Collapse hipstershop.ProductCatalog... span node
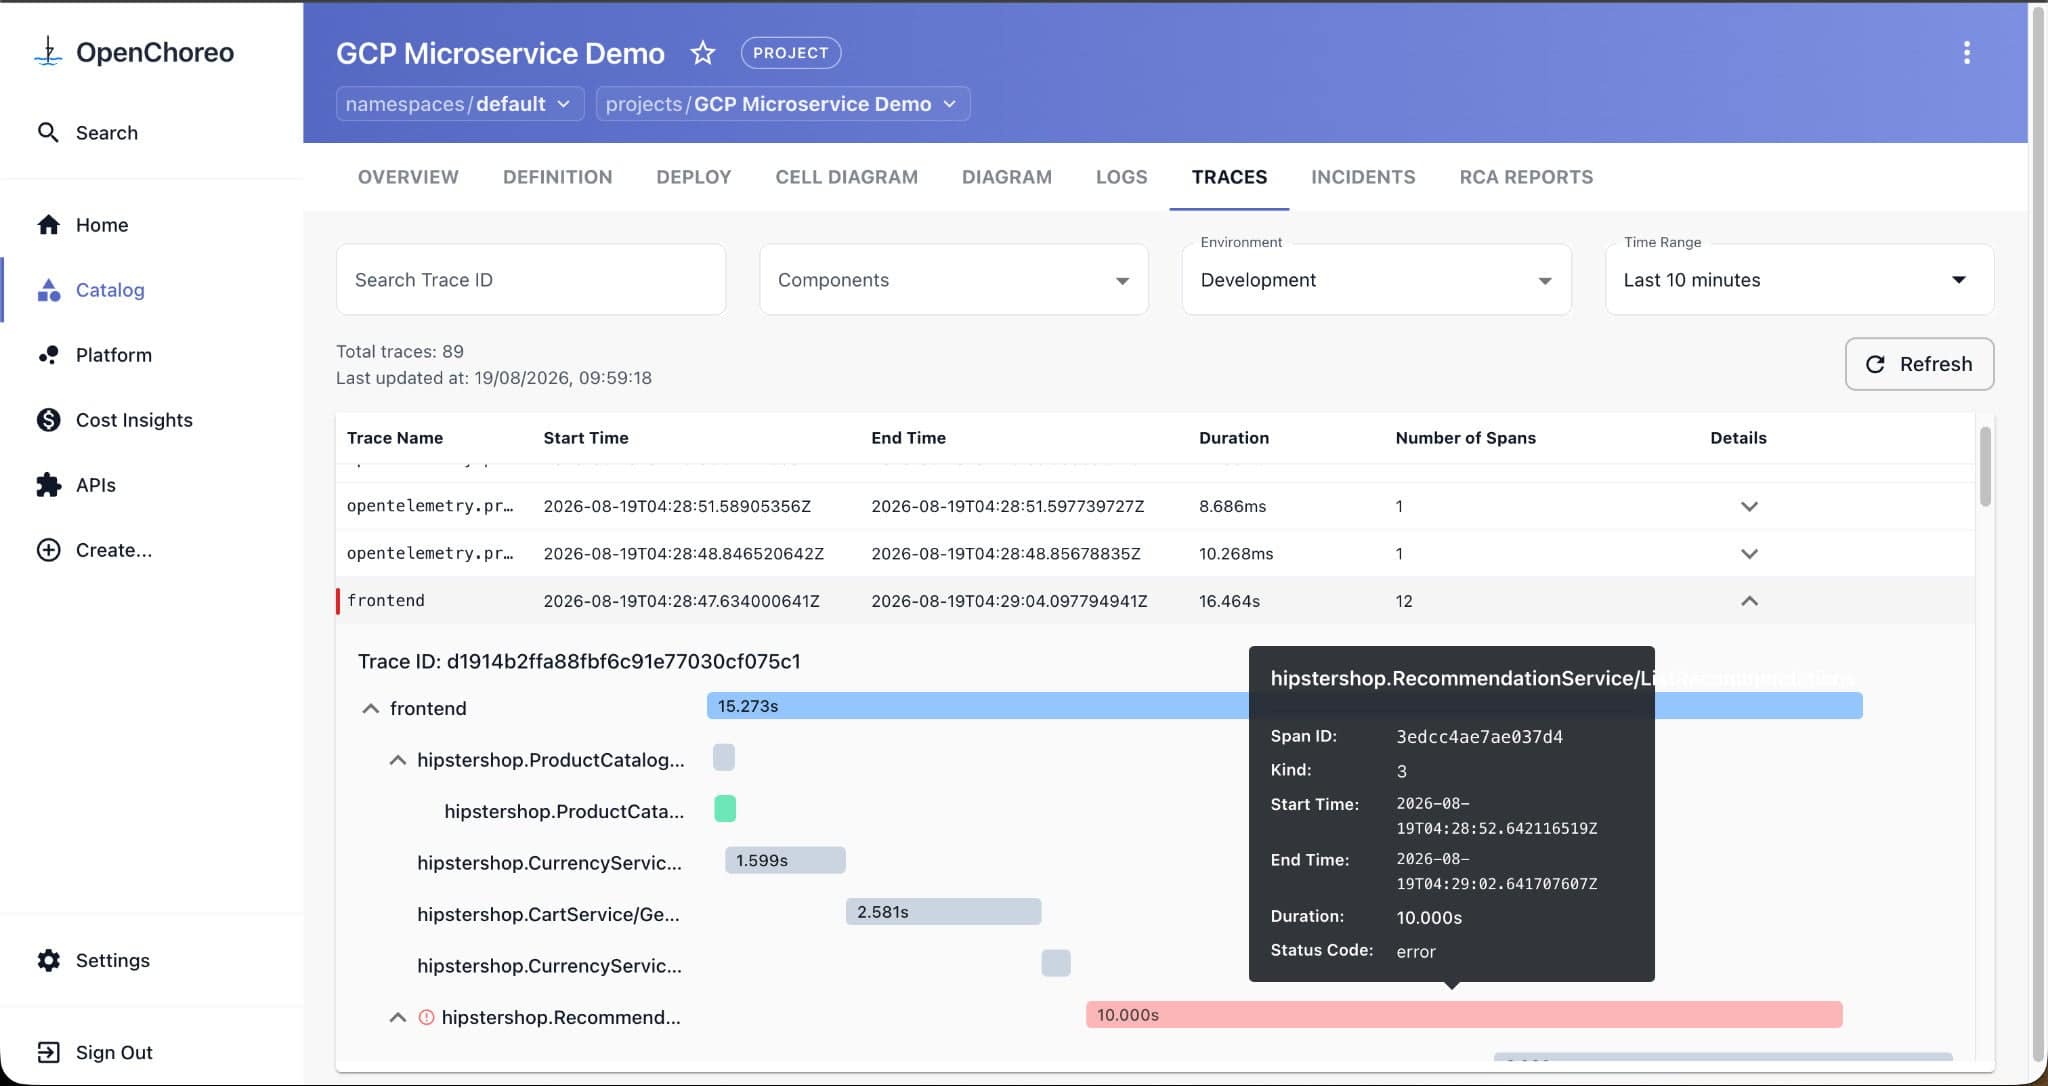Viewport: 2048px width, 1086px height. coord(397,760)
